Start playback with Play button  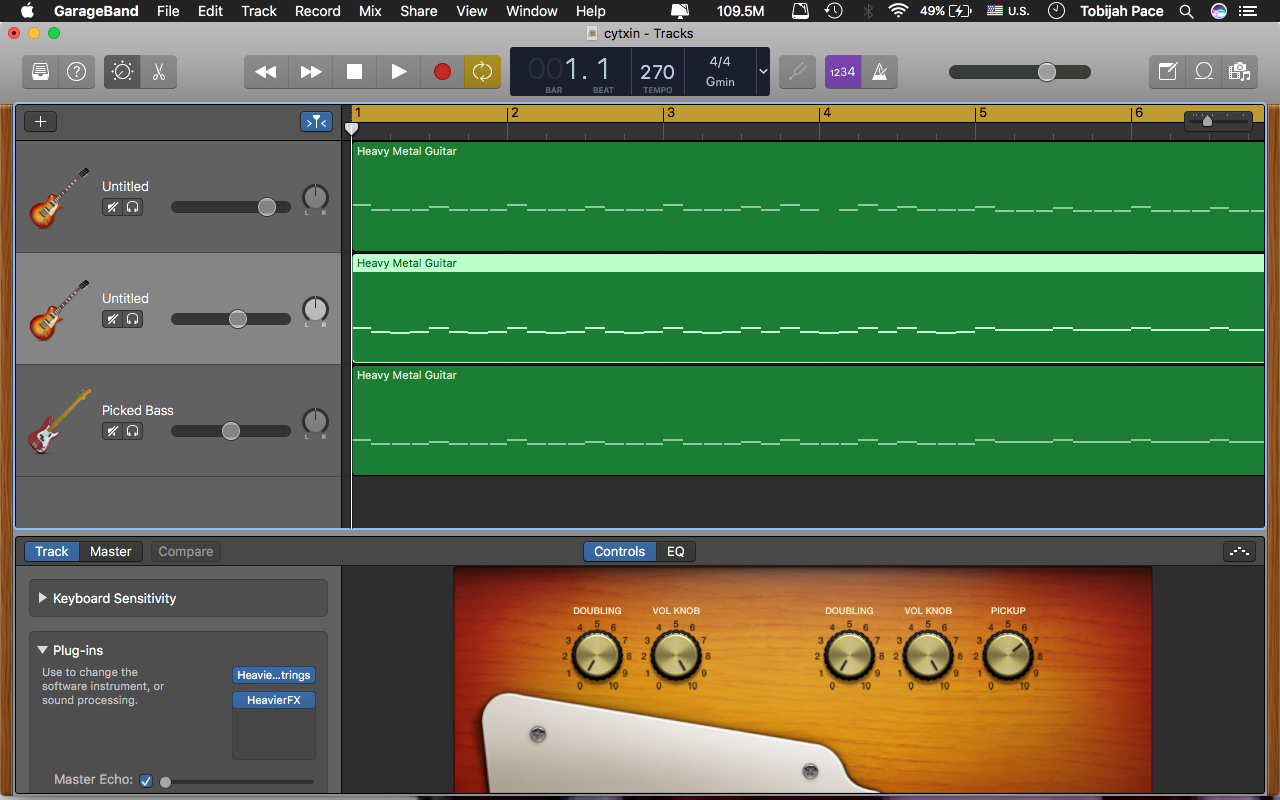[x=398, y=72]
